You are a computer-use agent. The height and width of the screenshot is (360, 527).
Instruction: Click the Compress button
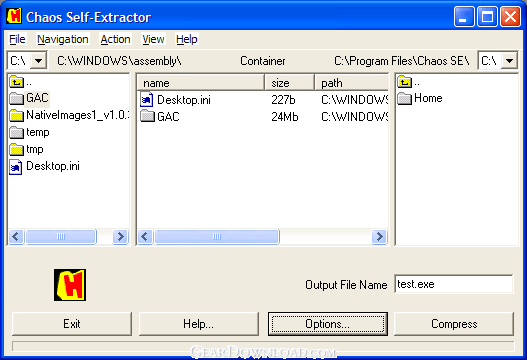click(x=454, y=324)
